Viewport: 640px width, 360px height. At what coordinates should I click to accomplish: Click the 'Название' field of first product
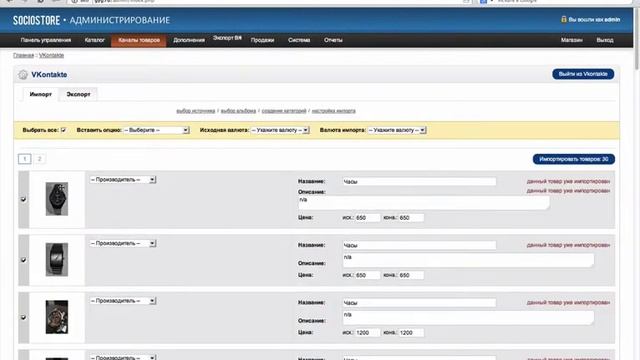pos(419,182)
